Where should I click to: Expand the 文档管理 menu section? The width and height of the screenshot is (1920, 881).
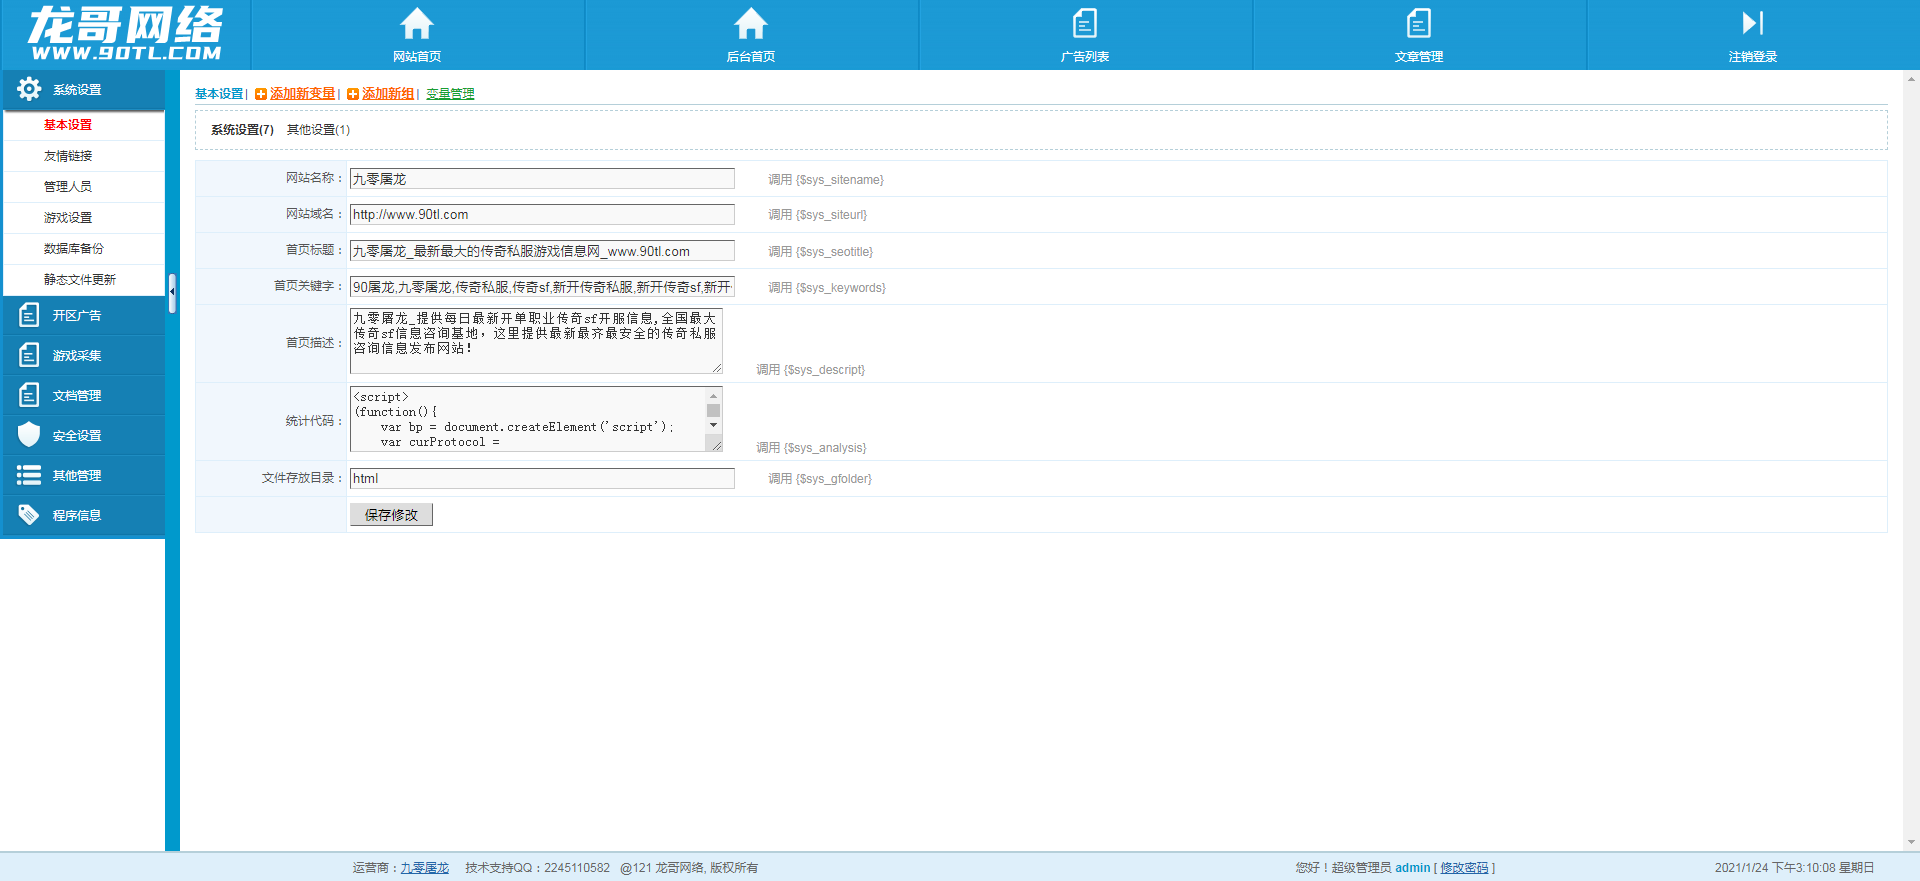point(84,395)
